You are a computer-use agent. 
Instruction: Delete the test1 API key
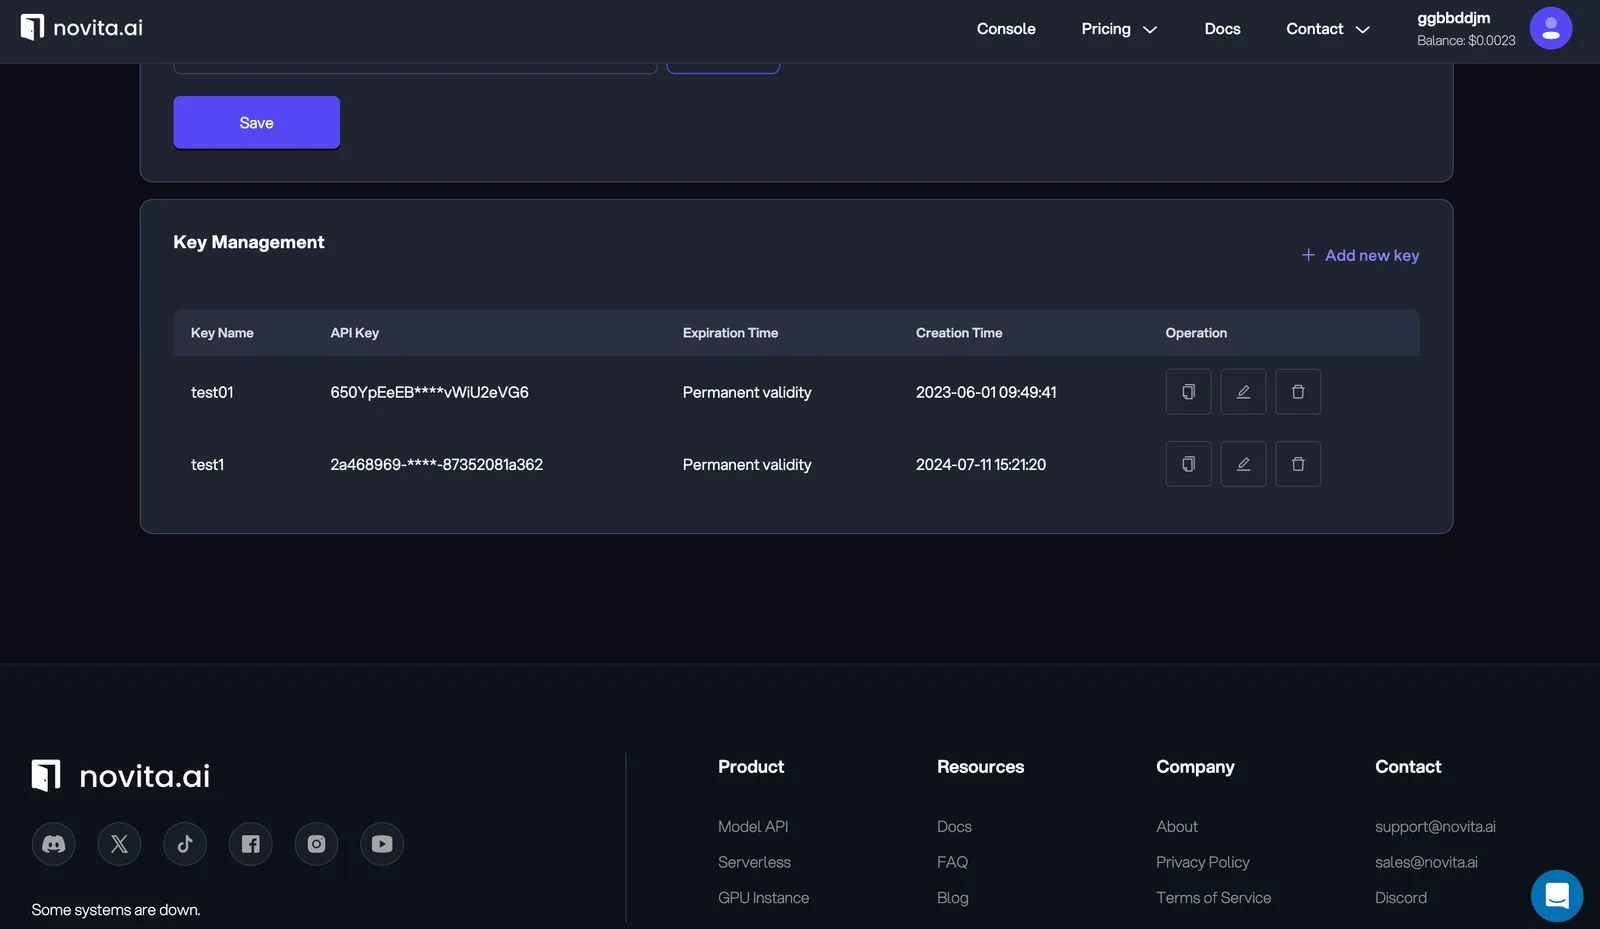[x=1298, y=464]
